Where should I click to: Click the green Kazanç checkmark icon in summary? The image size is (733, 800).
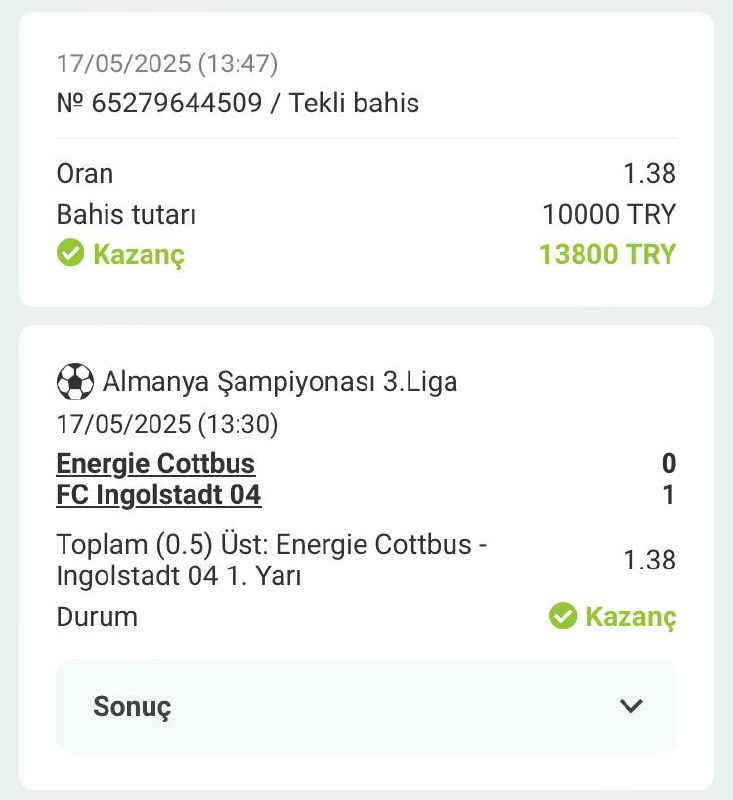coord(70,253)
